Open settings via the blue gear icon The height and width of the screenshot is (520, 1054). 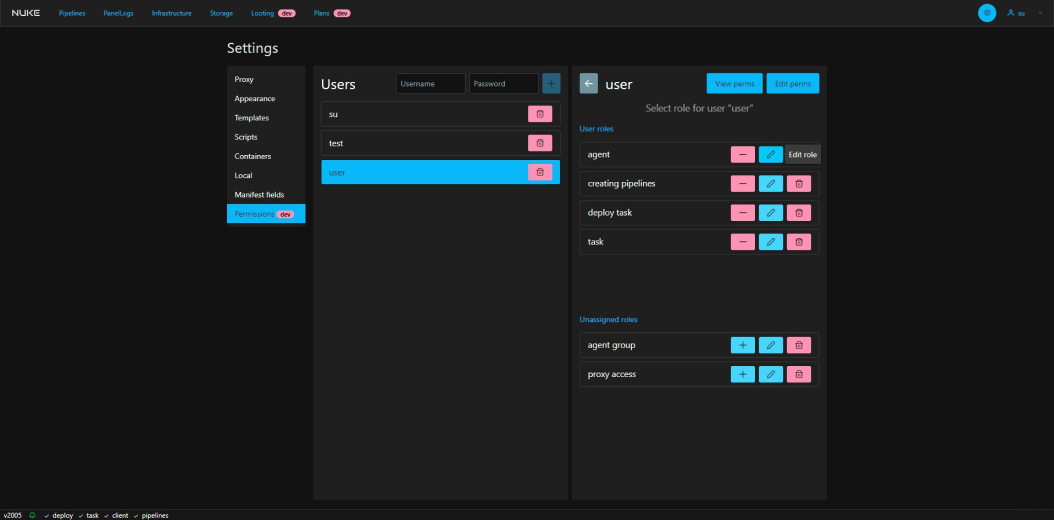(x=987, y=13)
